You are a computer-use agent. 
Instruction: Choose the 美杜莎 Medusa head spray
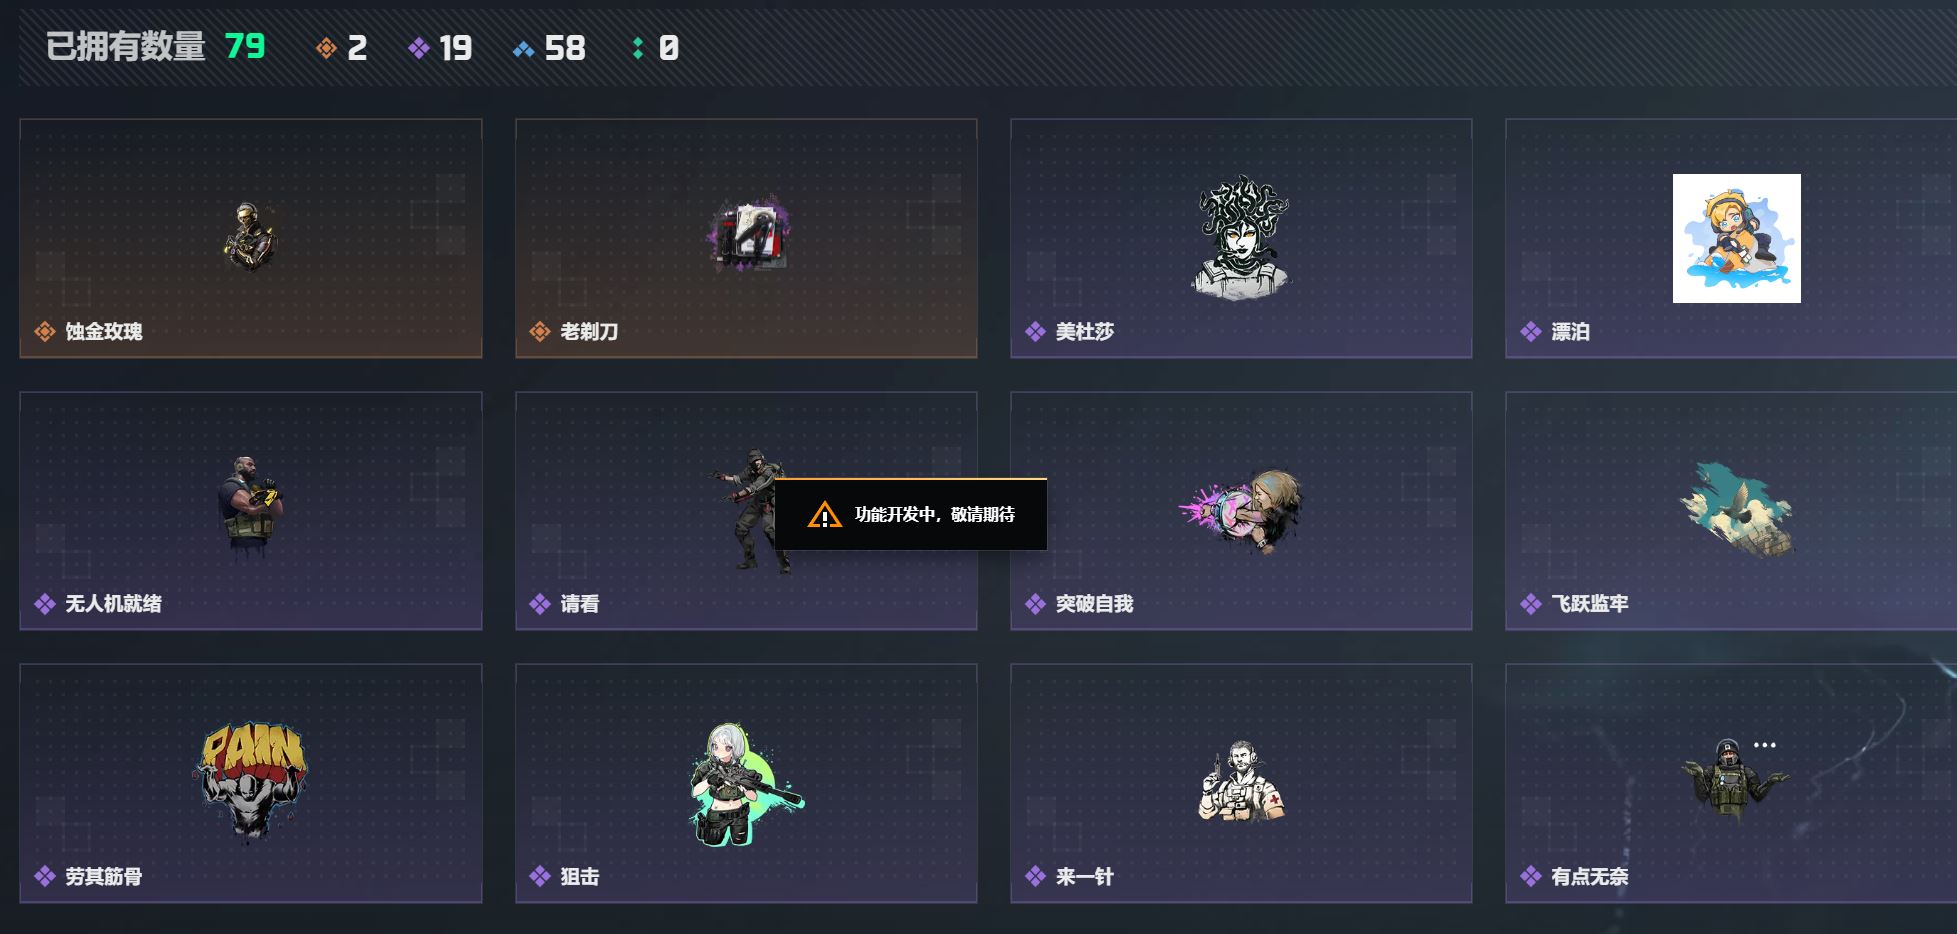pyautogui.click(x=1241, y=237)
